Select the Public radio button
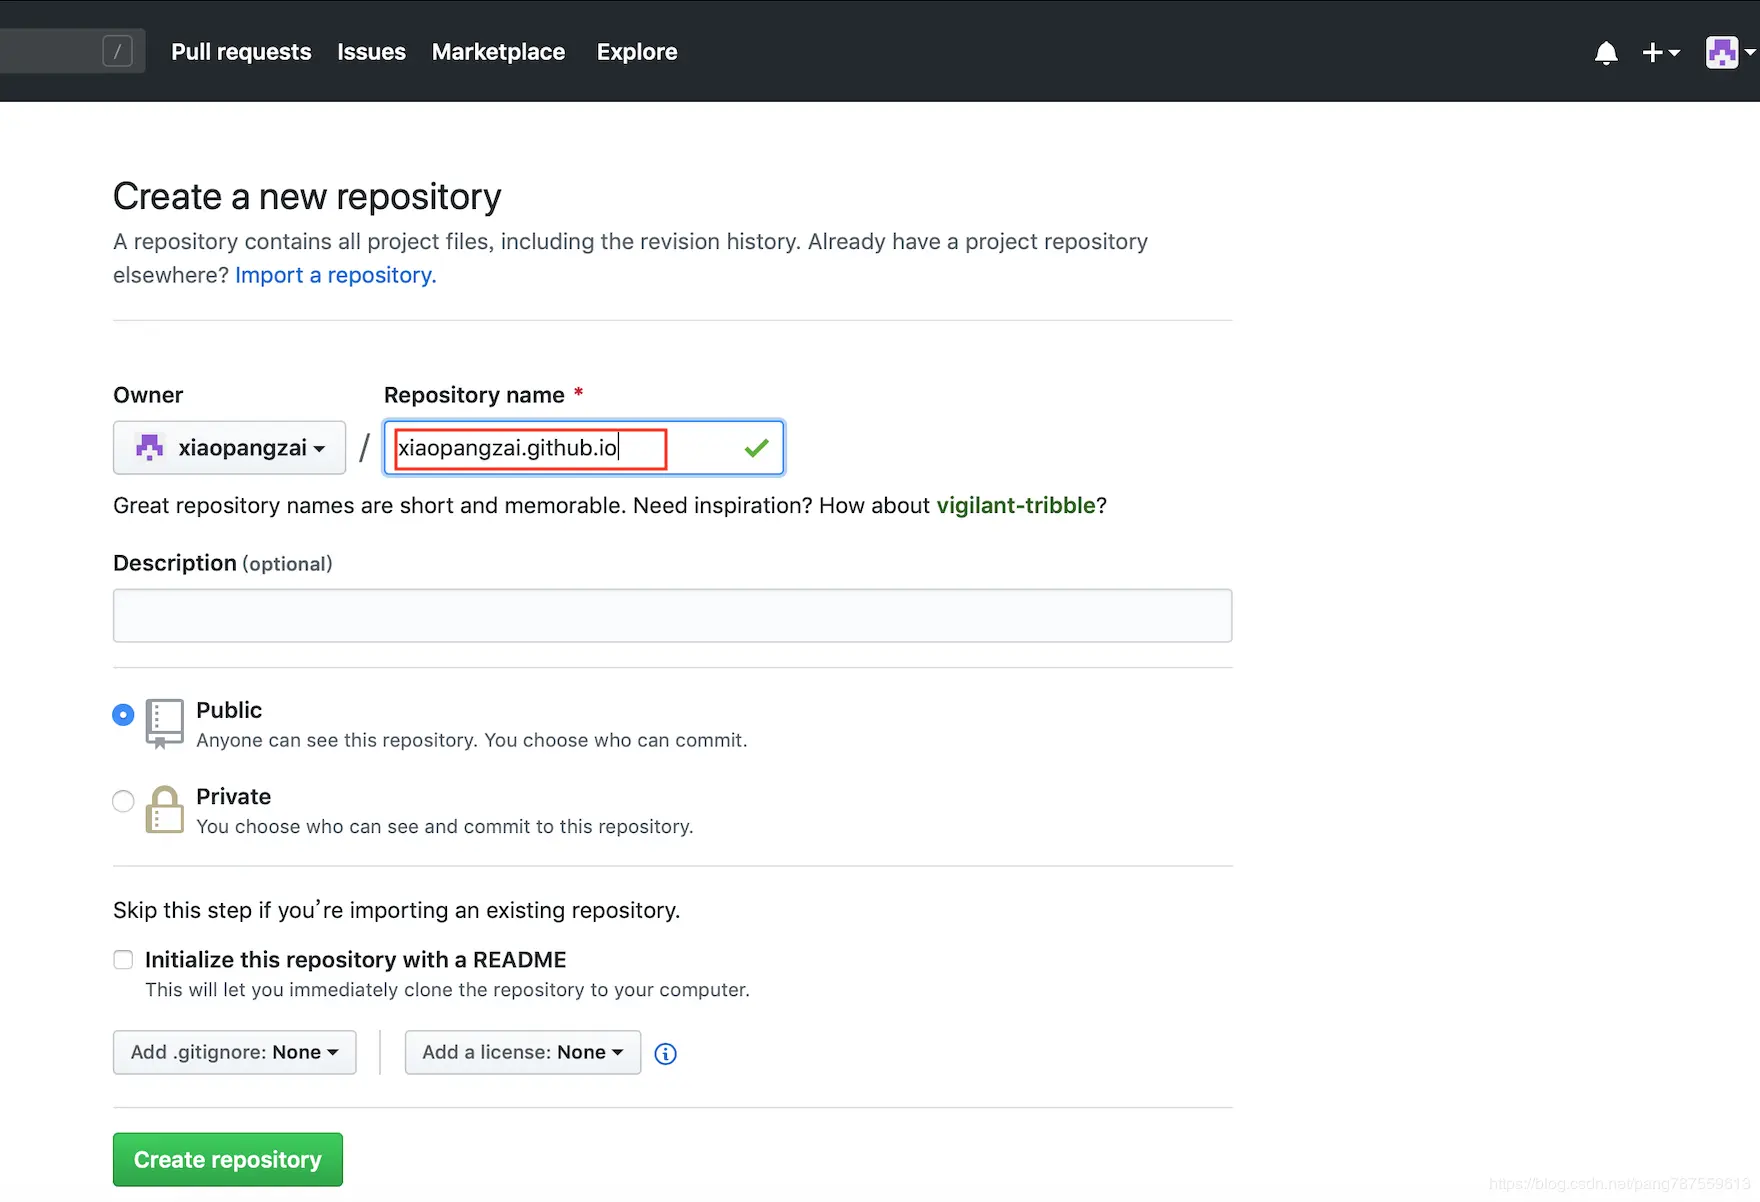1760x1202 pixels. pos(123,715)
